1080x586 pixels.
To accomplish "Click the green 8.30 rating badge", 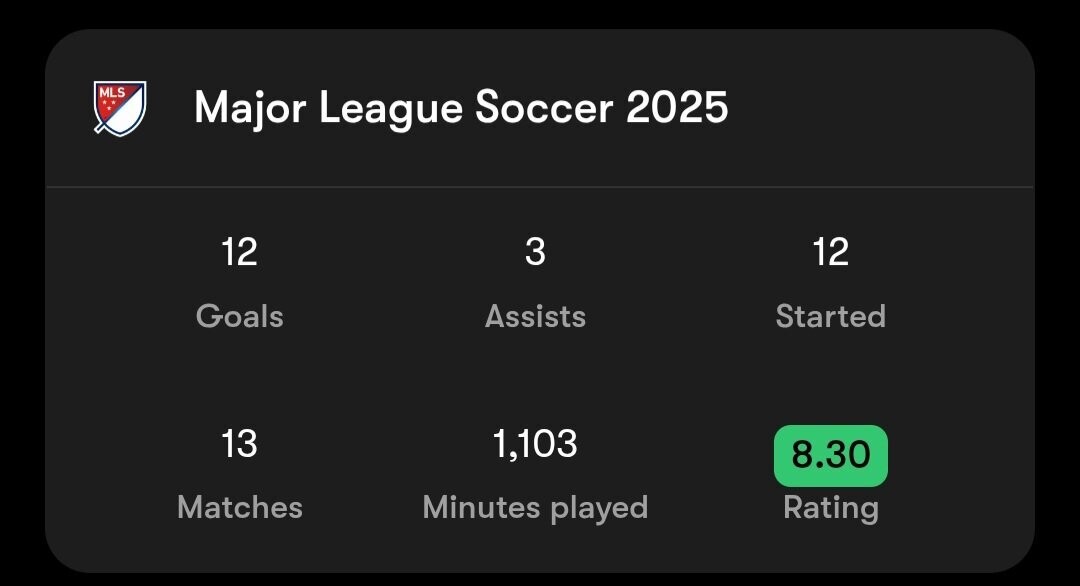I will point(831,455).
